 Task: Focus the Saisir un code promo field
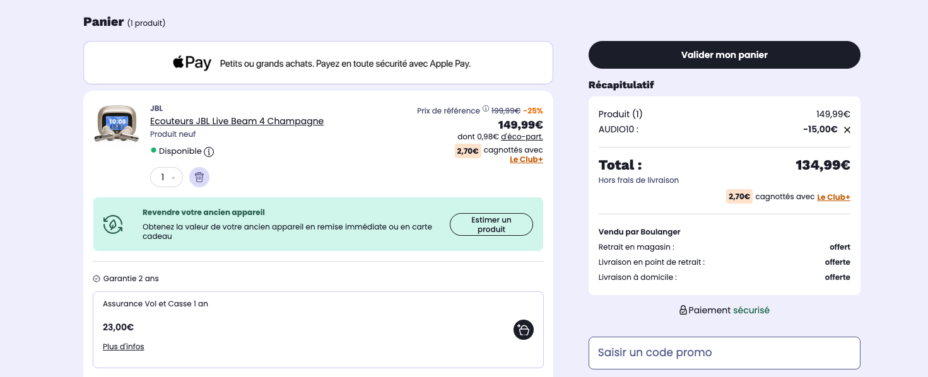pos(724,353)
